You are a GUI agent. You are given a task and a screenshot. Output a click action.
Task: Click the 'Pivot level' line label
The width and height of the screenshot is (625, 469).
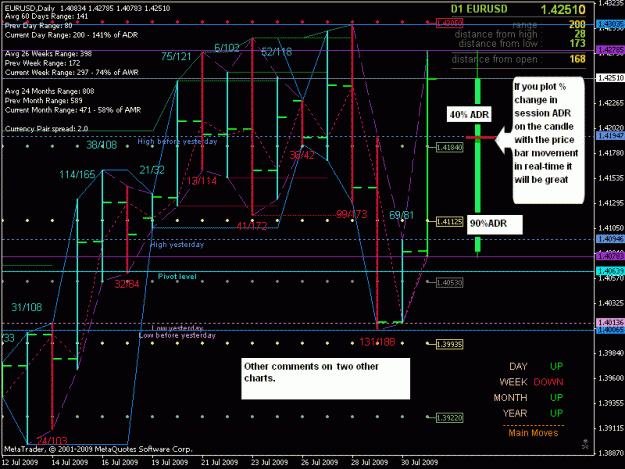point(177,277)
